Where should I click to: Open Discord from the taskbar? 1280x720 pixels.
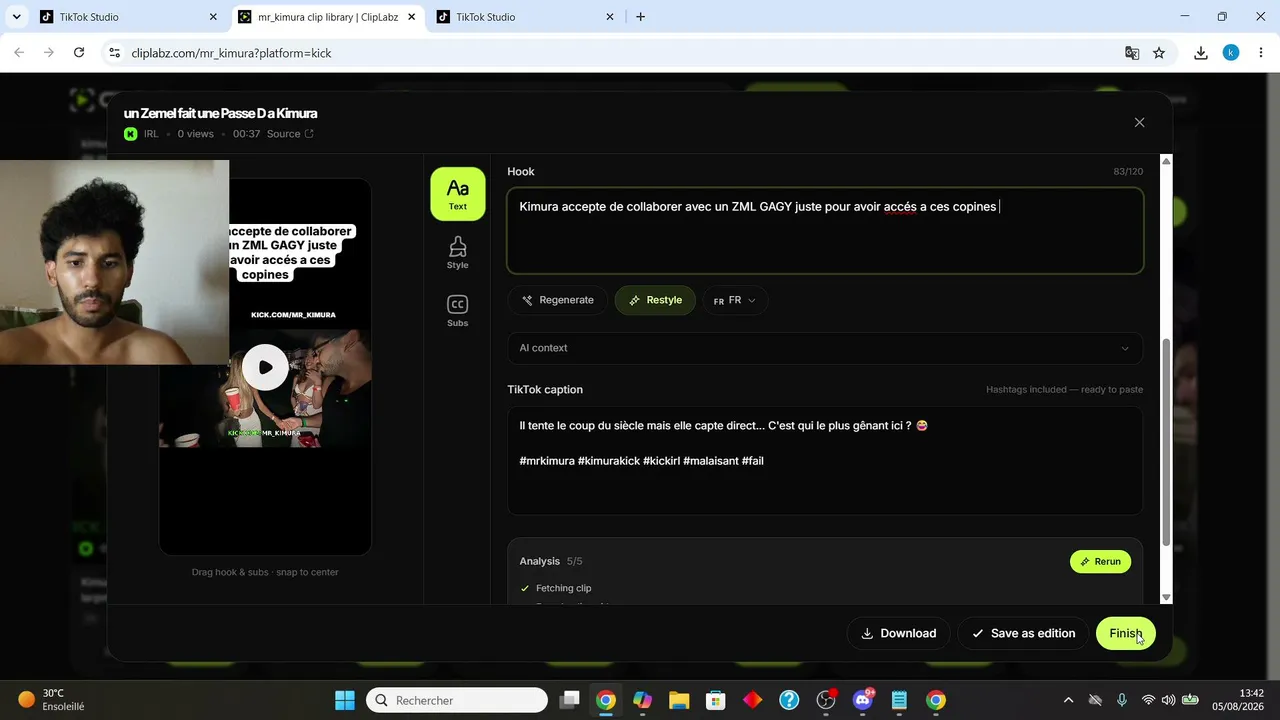[x=863, y=700]
